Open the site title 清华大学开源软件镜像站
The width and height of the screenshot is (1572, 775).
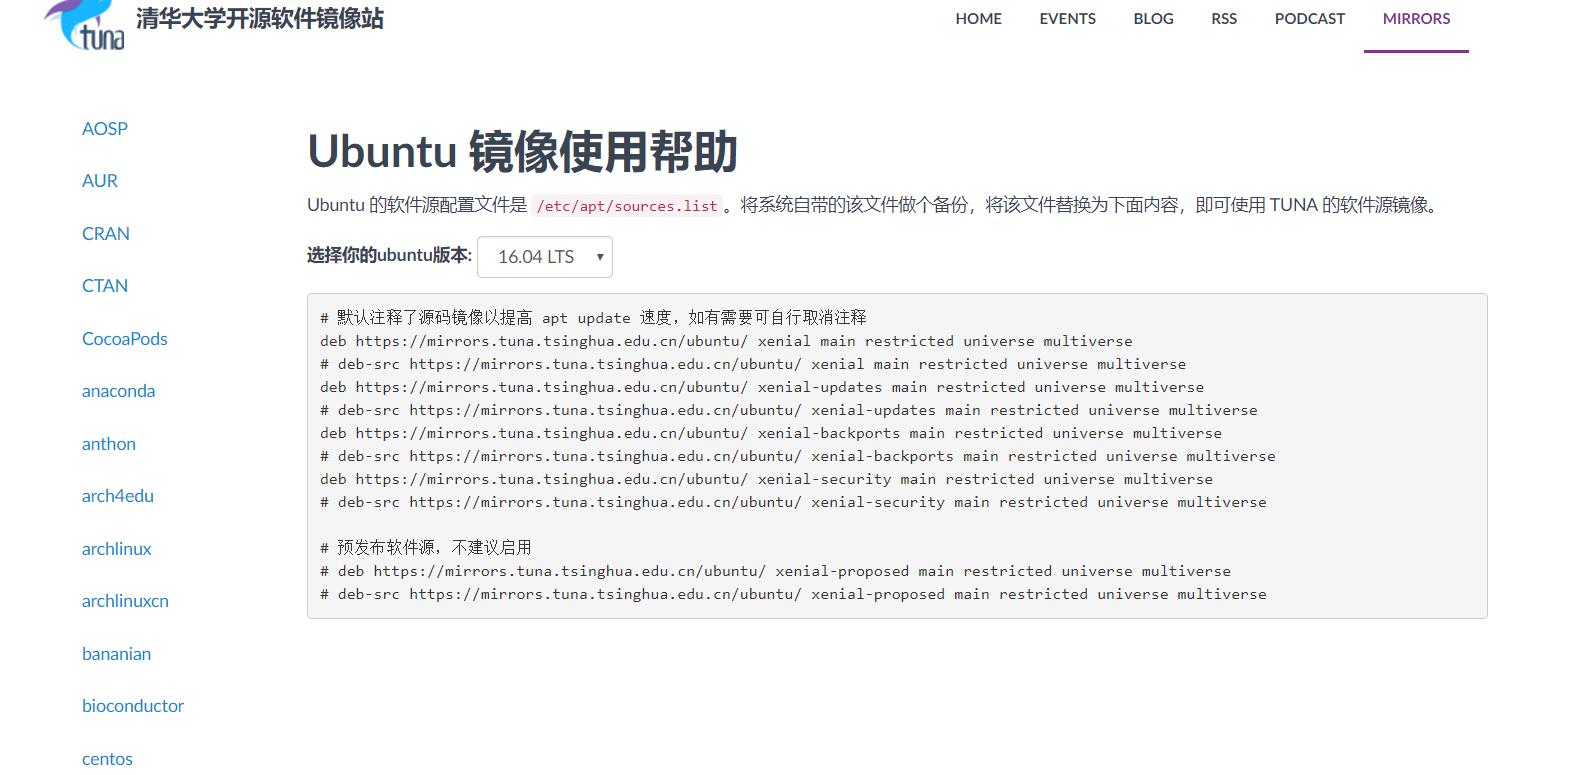(260, 18)
